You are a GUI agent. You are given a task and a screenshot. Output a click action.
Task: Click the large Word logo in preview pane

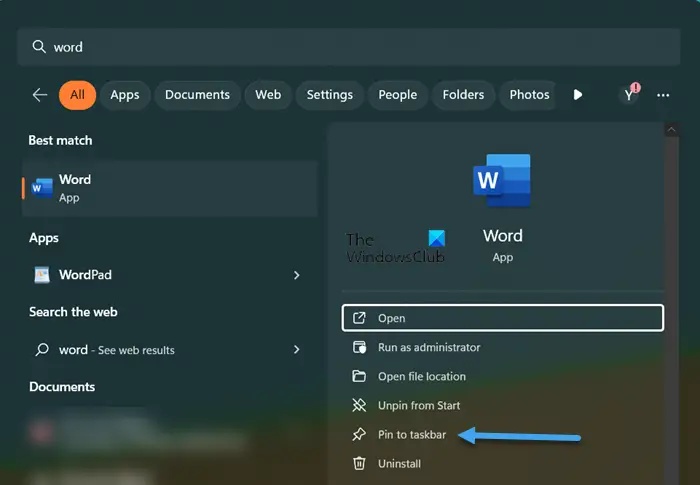coord(502,180)
